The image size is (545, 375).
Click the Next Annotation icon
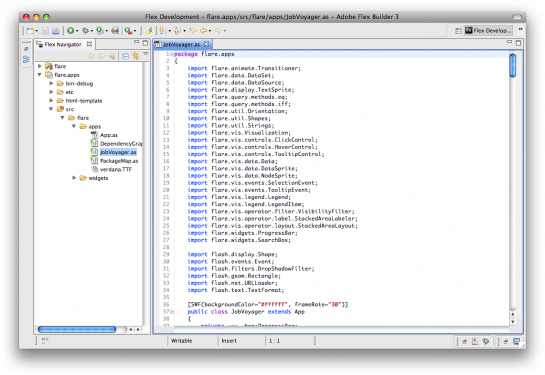pos(162,31)
